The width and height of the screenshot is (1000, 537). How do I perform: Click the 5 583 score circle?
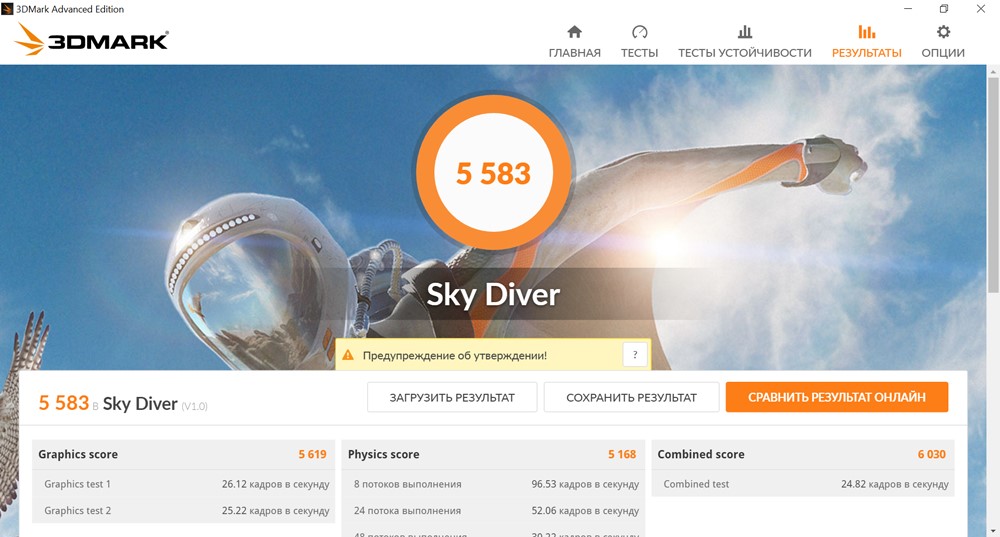[x=493, y=173]
